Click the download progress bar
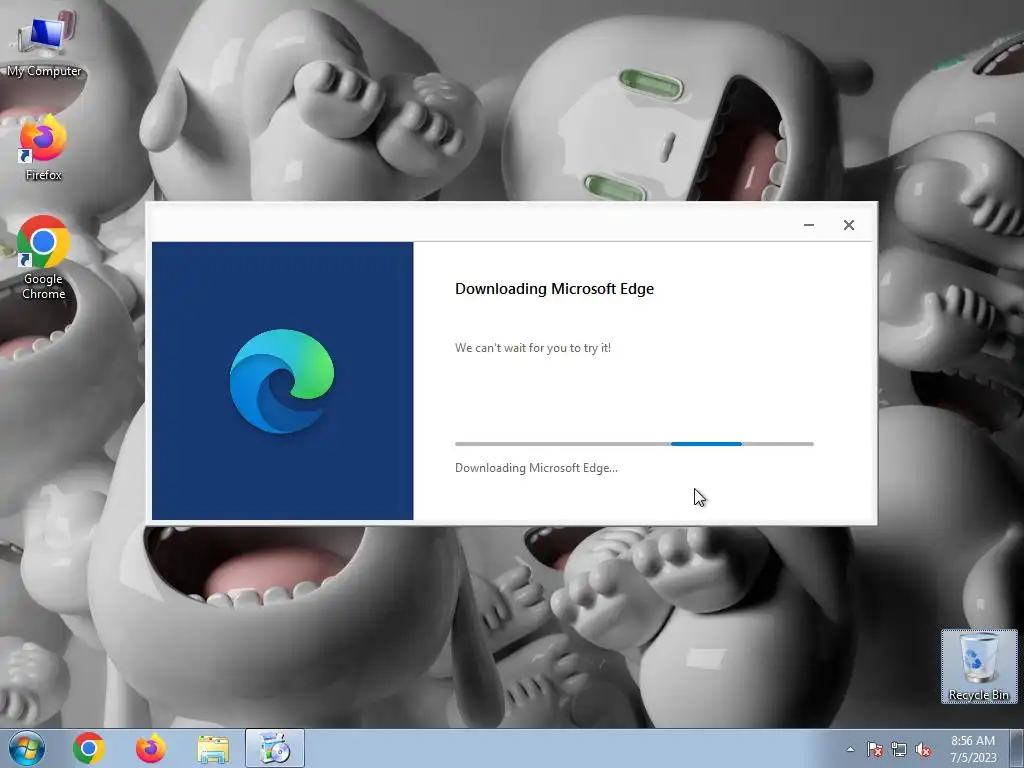Screen dimensions: 1024x768 click(x=634, y=444)
